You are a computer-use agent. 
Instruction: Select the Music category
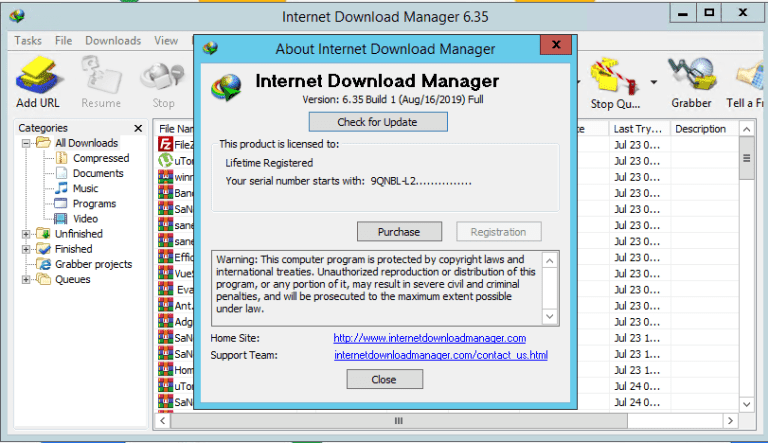[85, 189]
